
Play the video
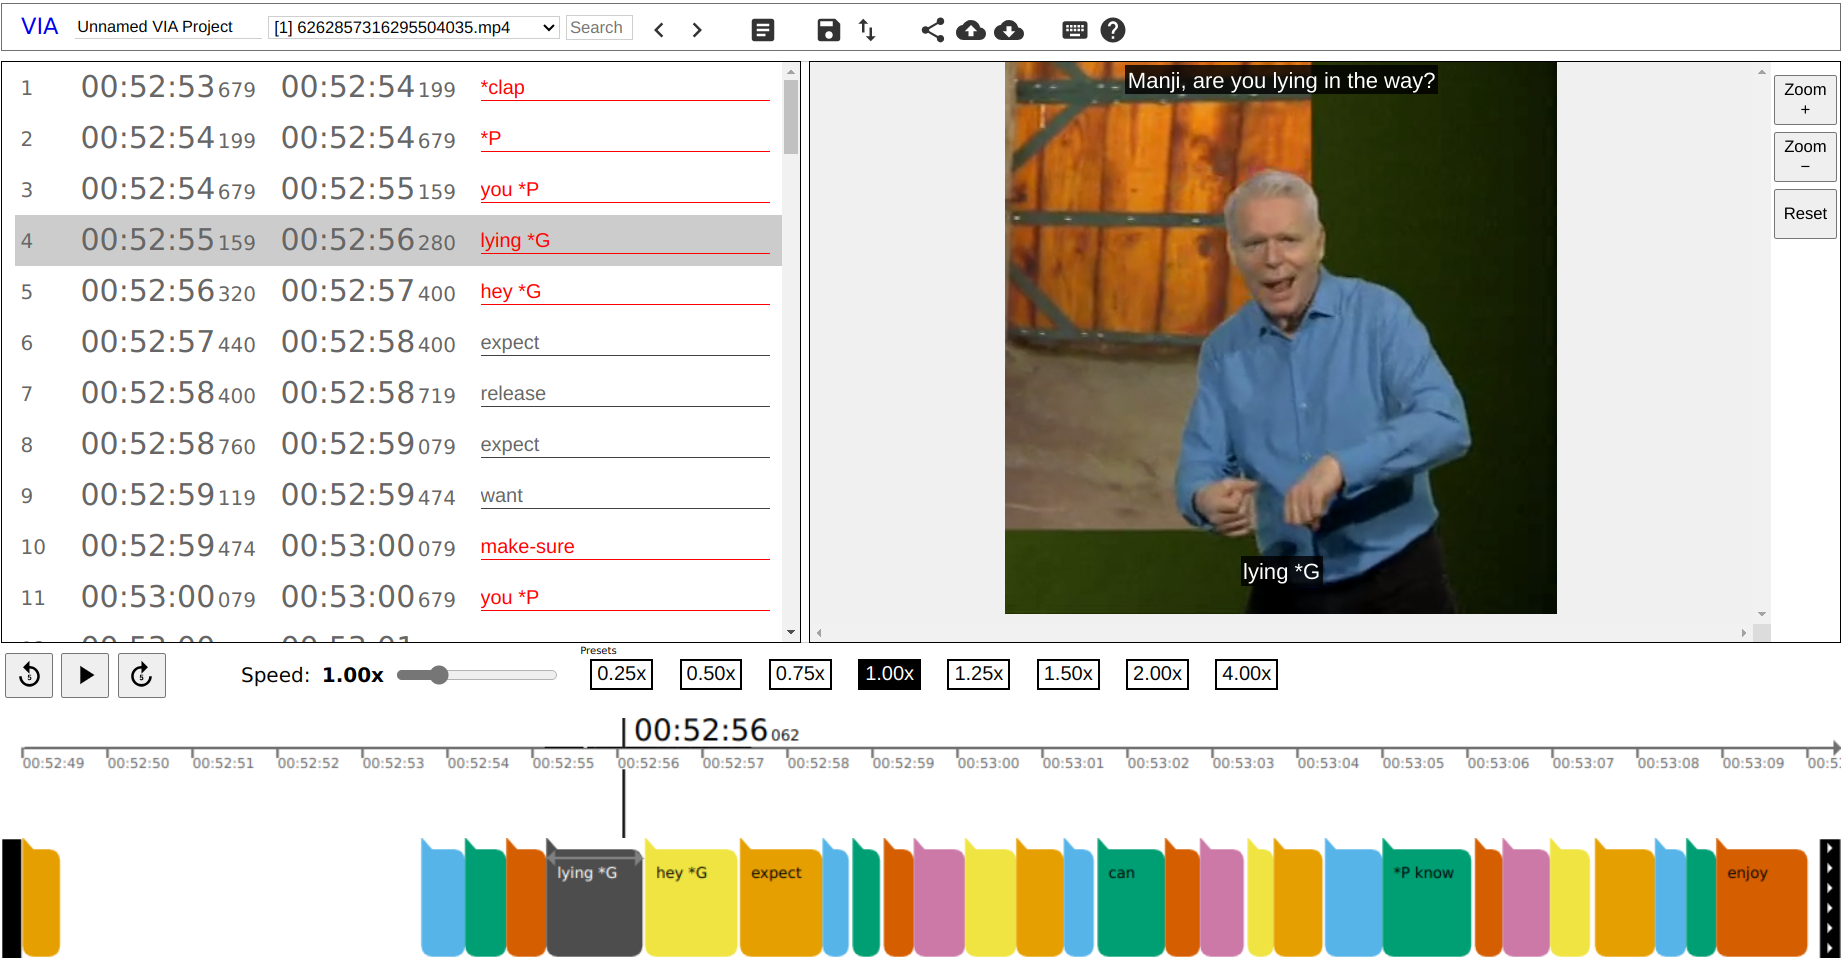(x=85, y=675)
